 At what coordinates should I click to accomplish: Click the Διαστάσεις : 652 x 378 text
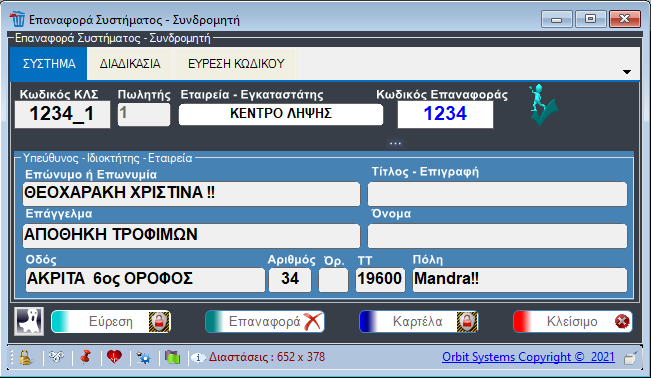(x=267, y=357)
